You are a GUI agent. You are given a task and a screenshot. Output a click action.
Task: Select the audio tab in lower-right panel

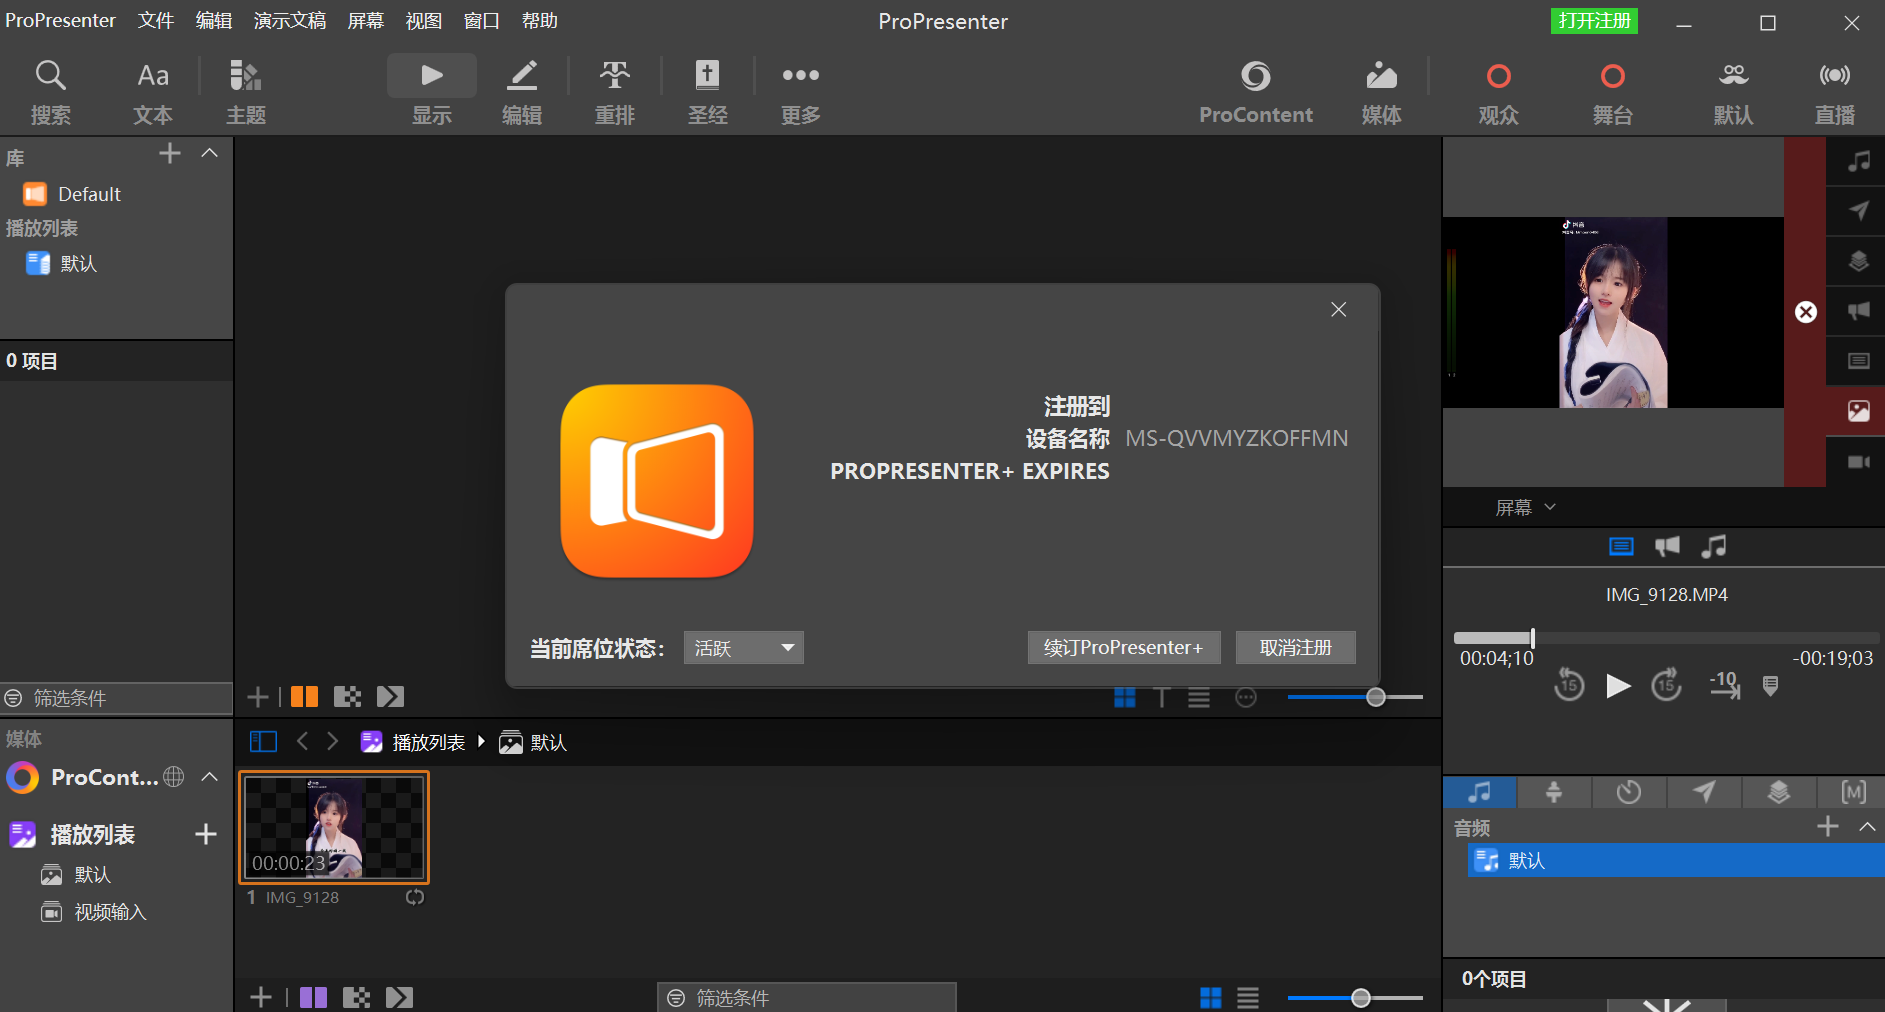point(1479,793)
